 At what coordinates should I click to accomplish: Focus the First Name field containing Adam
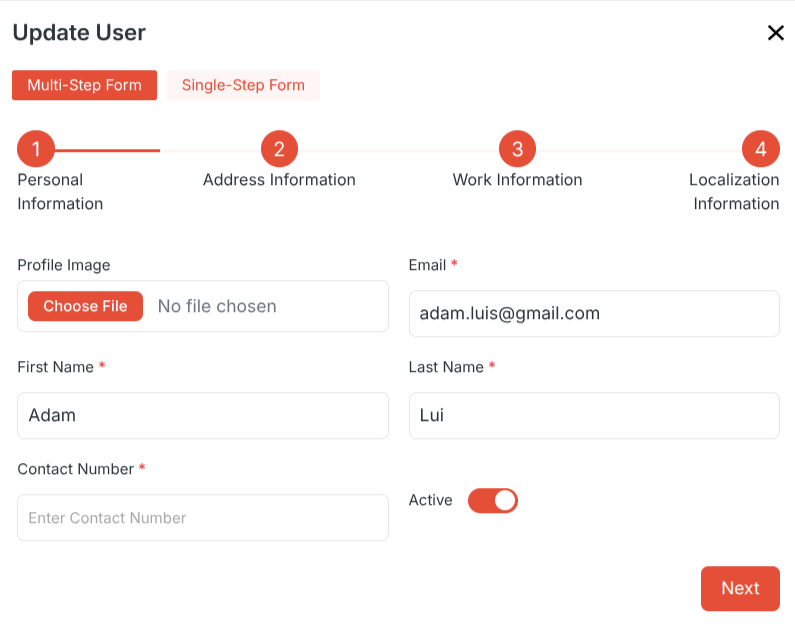coord(203,416)
